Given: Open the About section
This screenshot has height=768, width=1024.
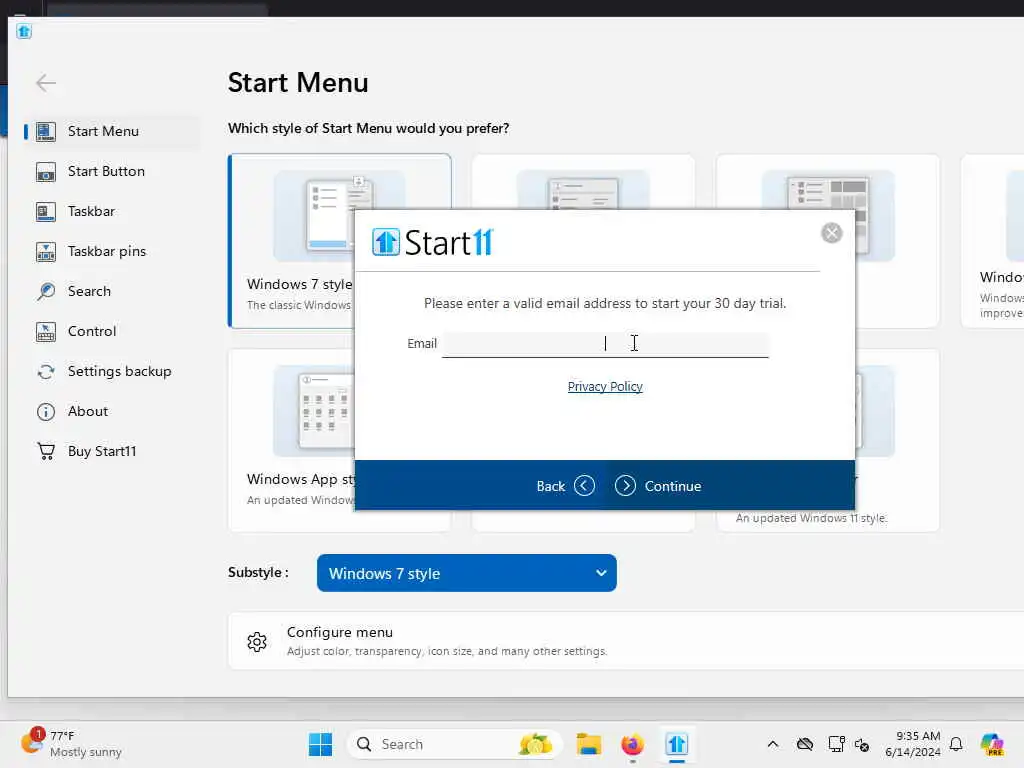Looking at the screenshot, I should 111,411.
